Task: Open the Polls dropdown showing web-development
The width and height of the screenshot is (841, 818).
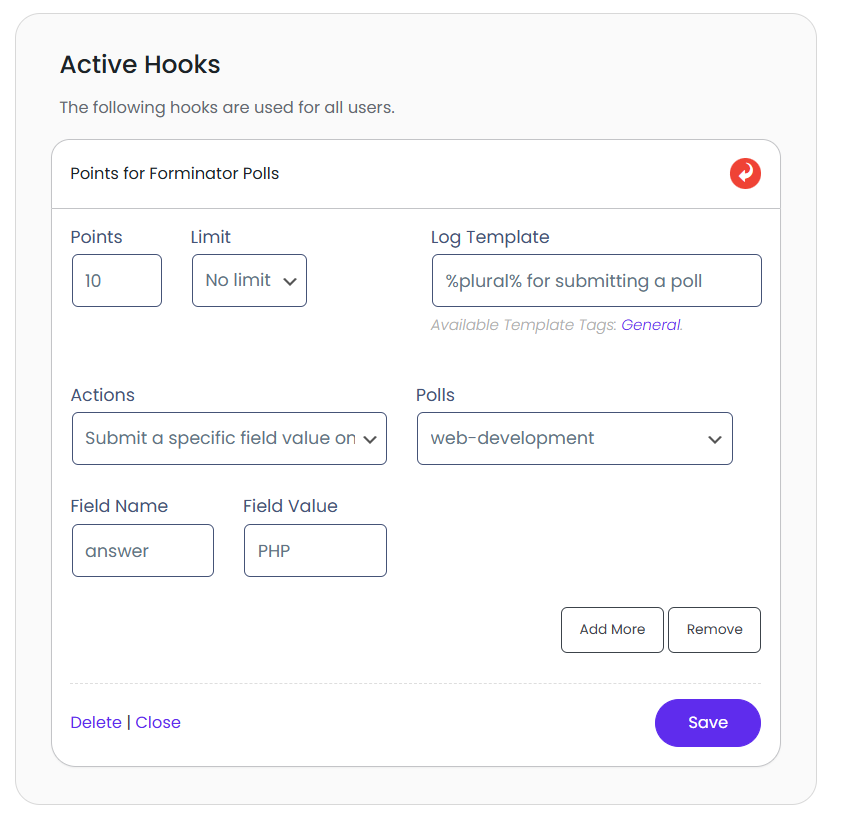Action: point(574,439)
